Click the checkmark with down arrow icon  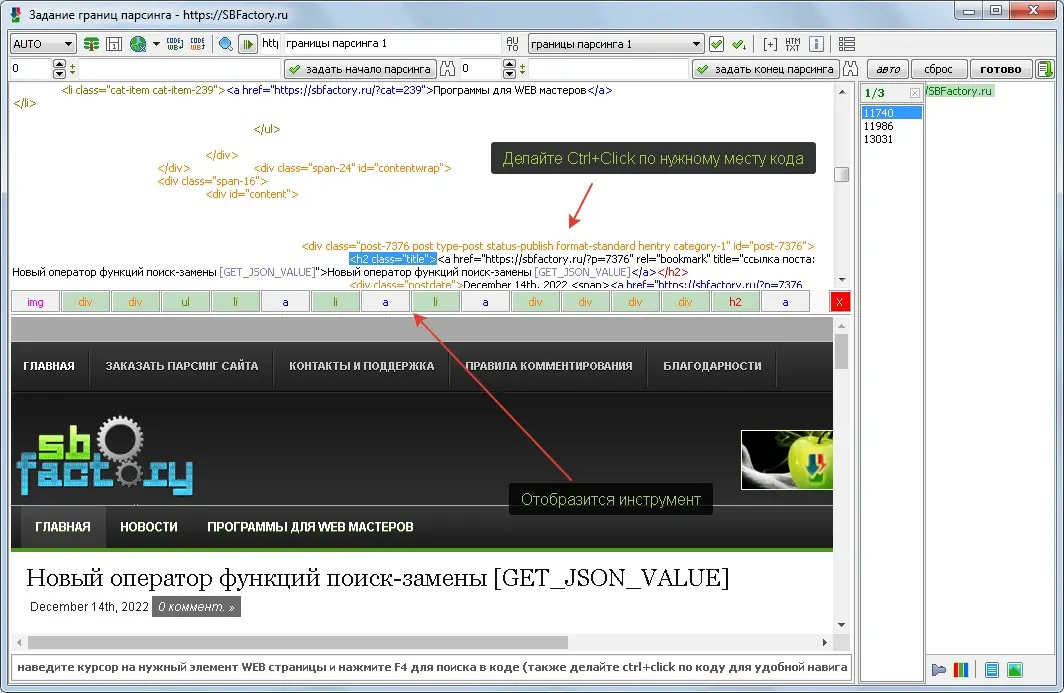[x=740, y=44]
